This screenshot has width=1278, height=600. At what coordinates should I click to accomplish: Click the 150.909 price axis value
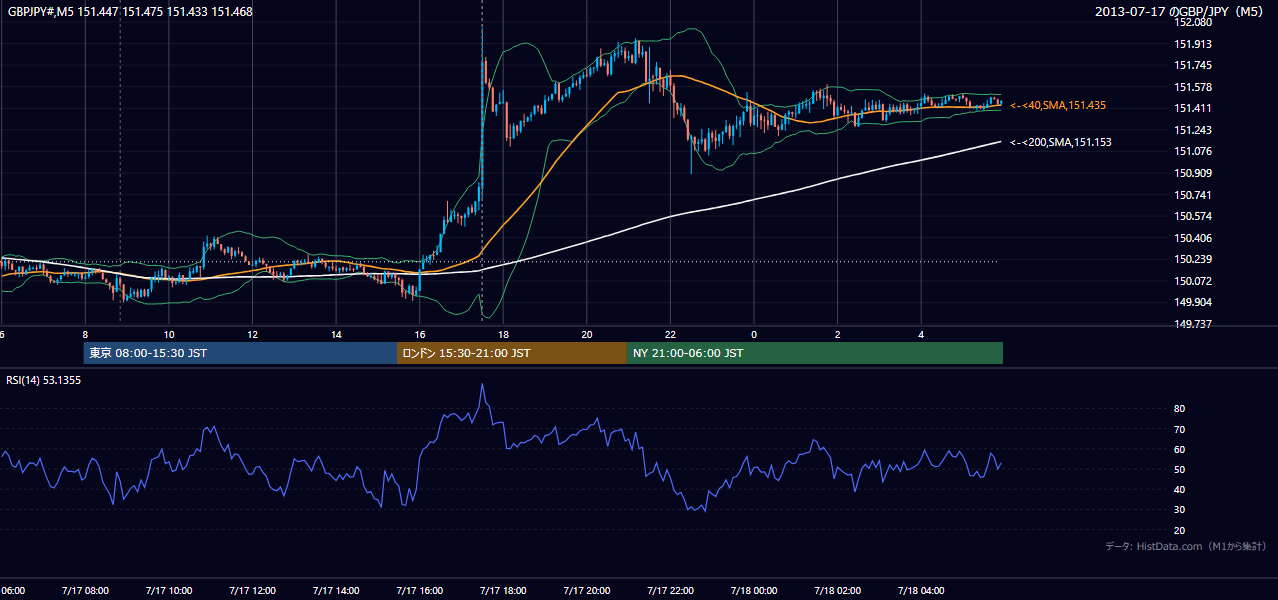[x=1192, y=173]
